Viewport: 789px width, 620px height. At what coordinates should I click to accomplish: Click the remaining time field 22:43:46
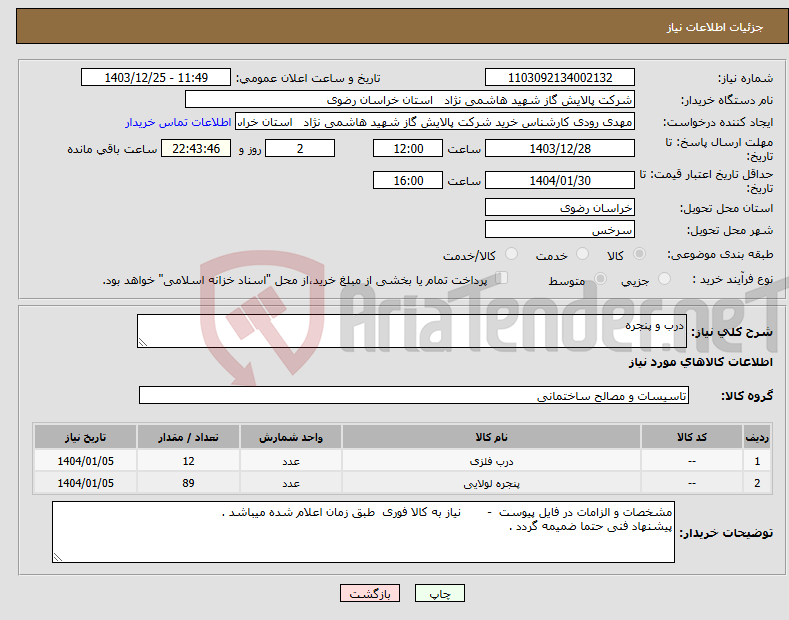coord(196,148)
